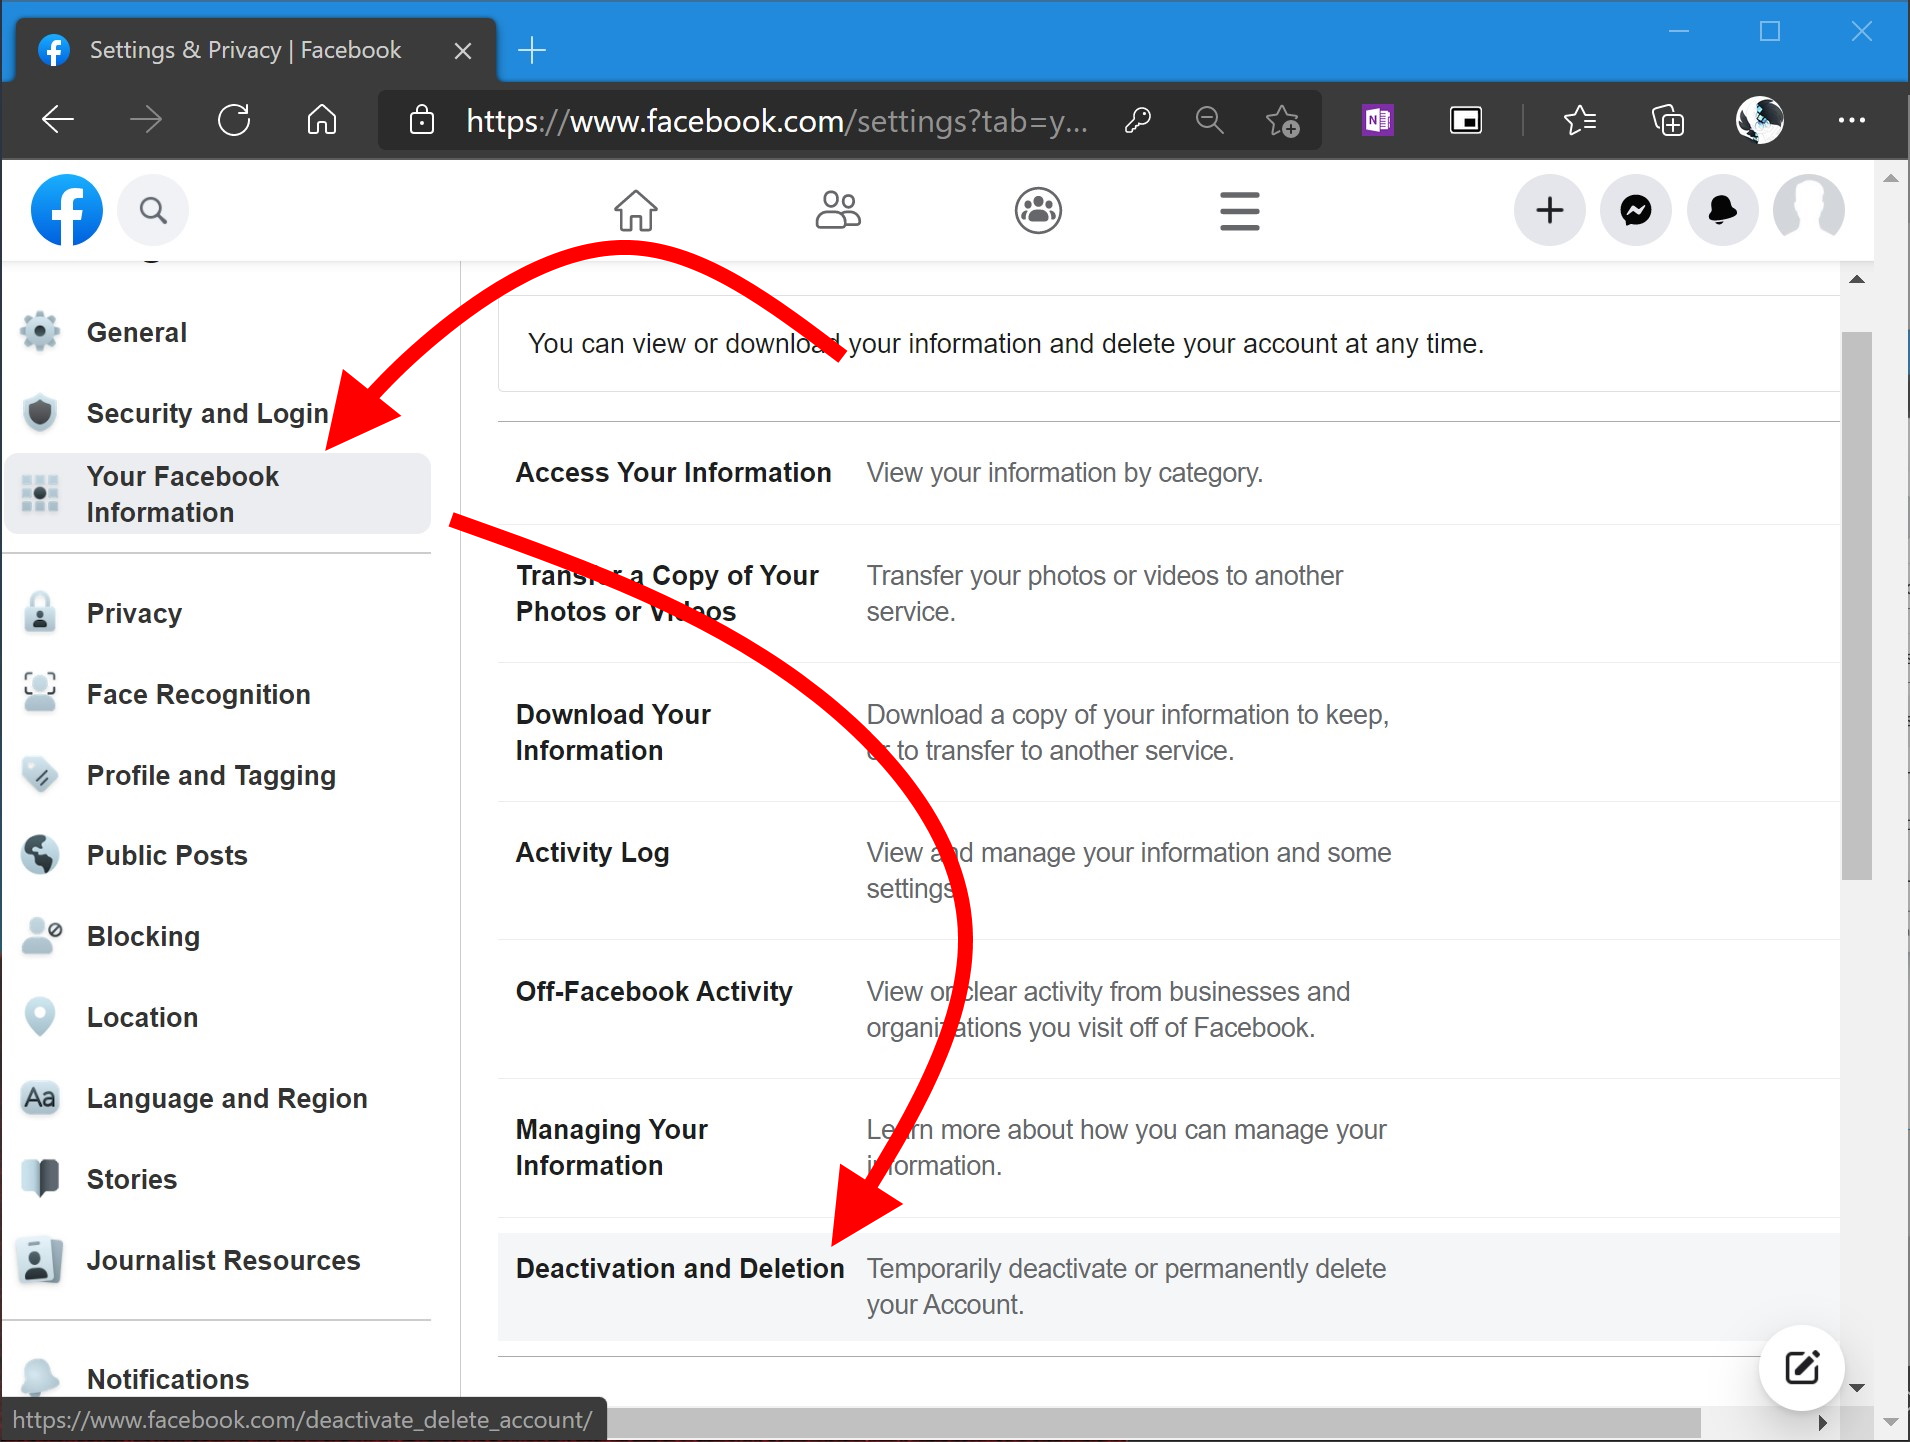Open the Facebook search magnifier
Image resolution: width=1910 pixels, height=1442 pixels.
click(x=153, y=210)
